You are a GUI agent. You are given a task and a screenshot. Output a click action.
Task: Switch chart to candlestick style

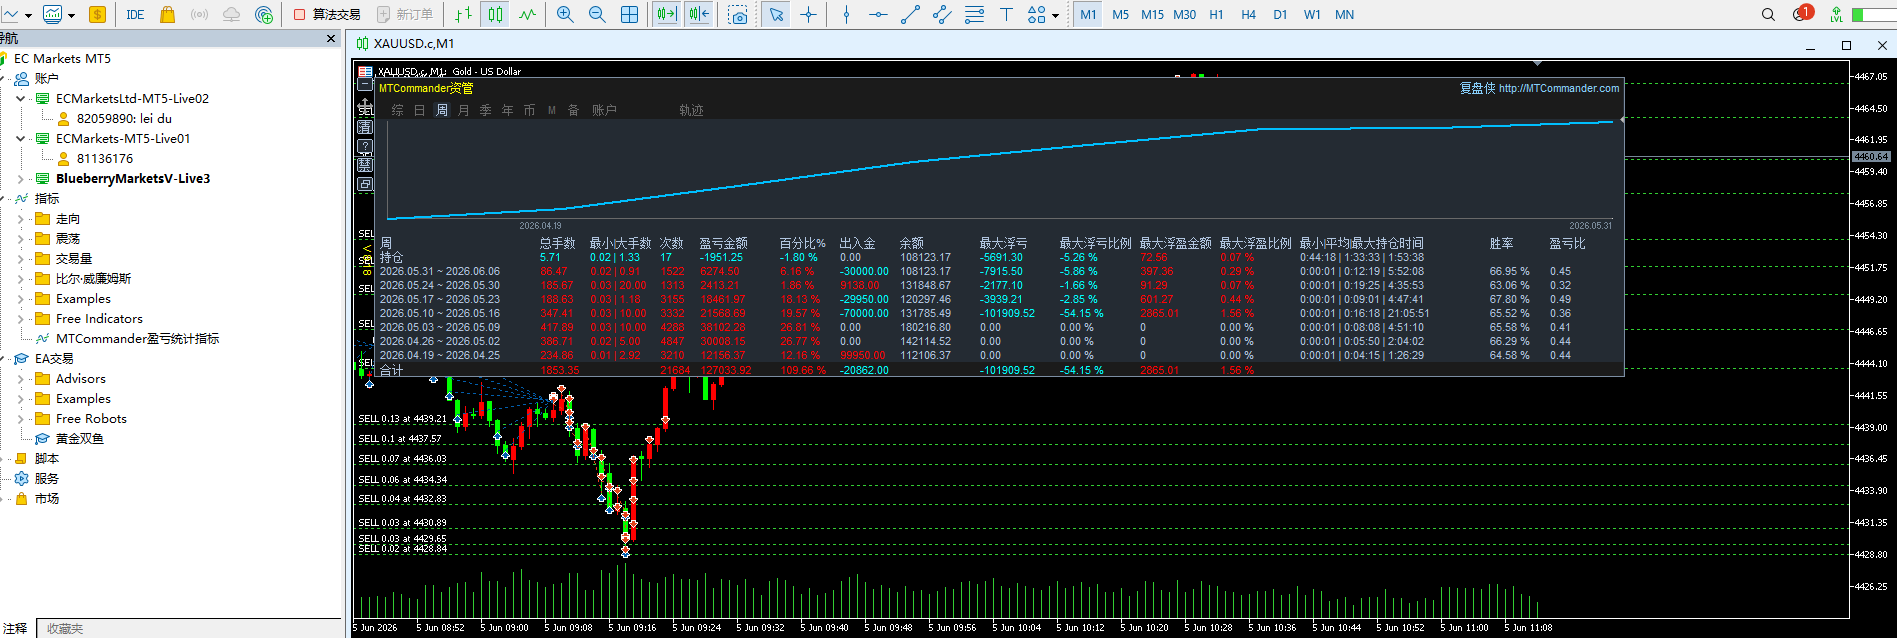[495, 15]
